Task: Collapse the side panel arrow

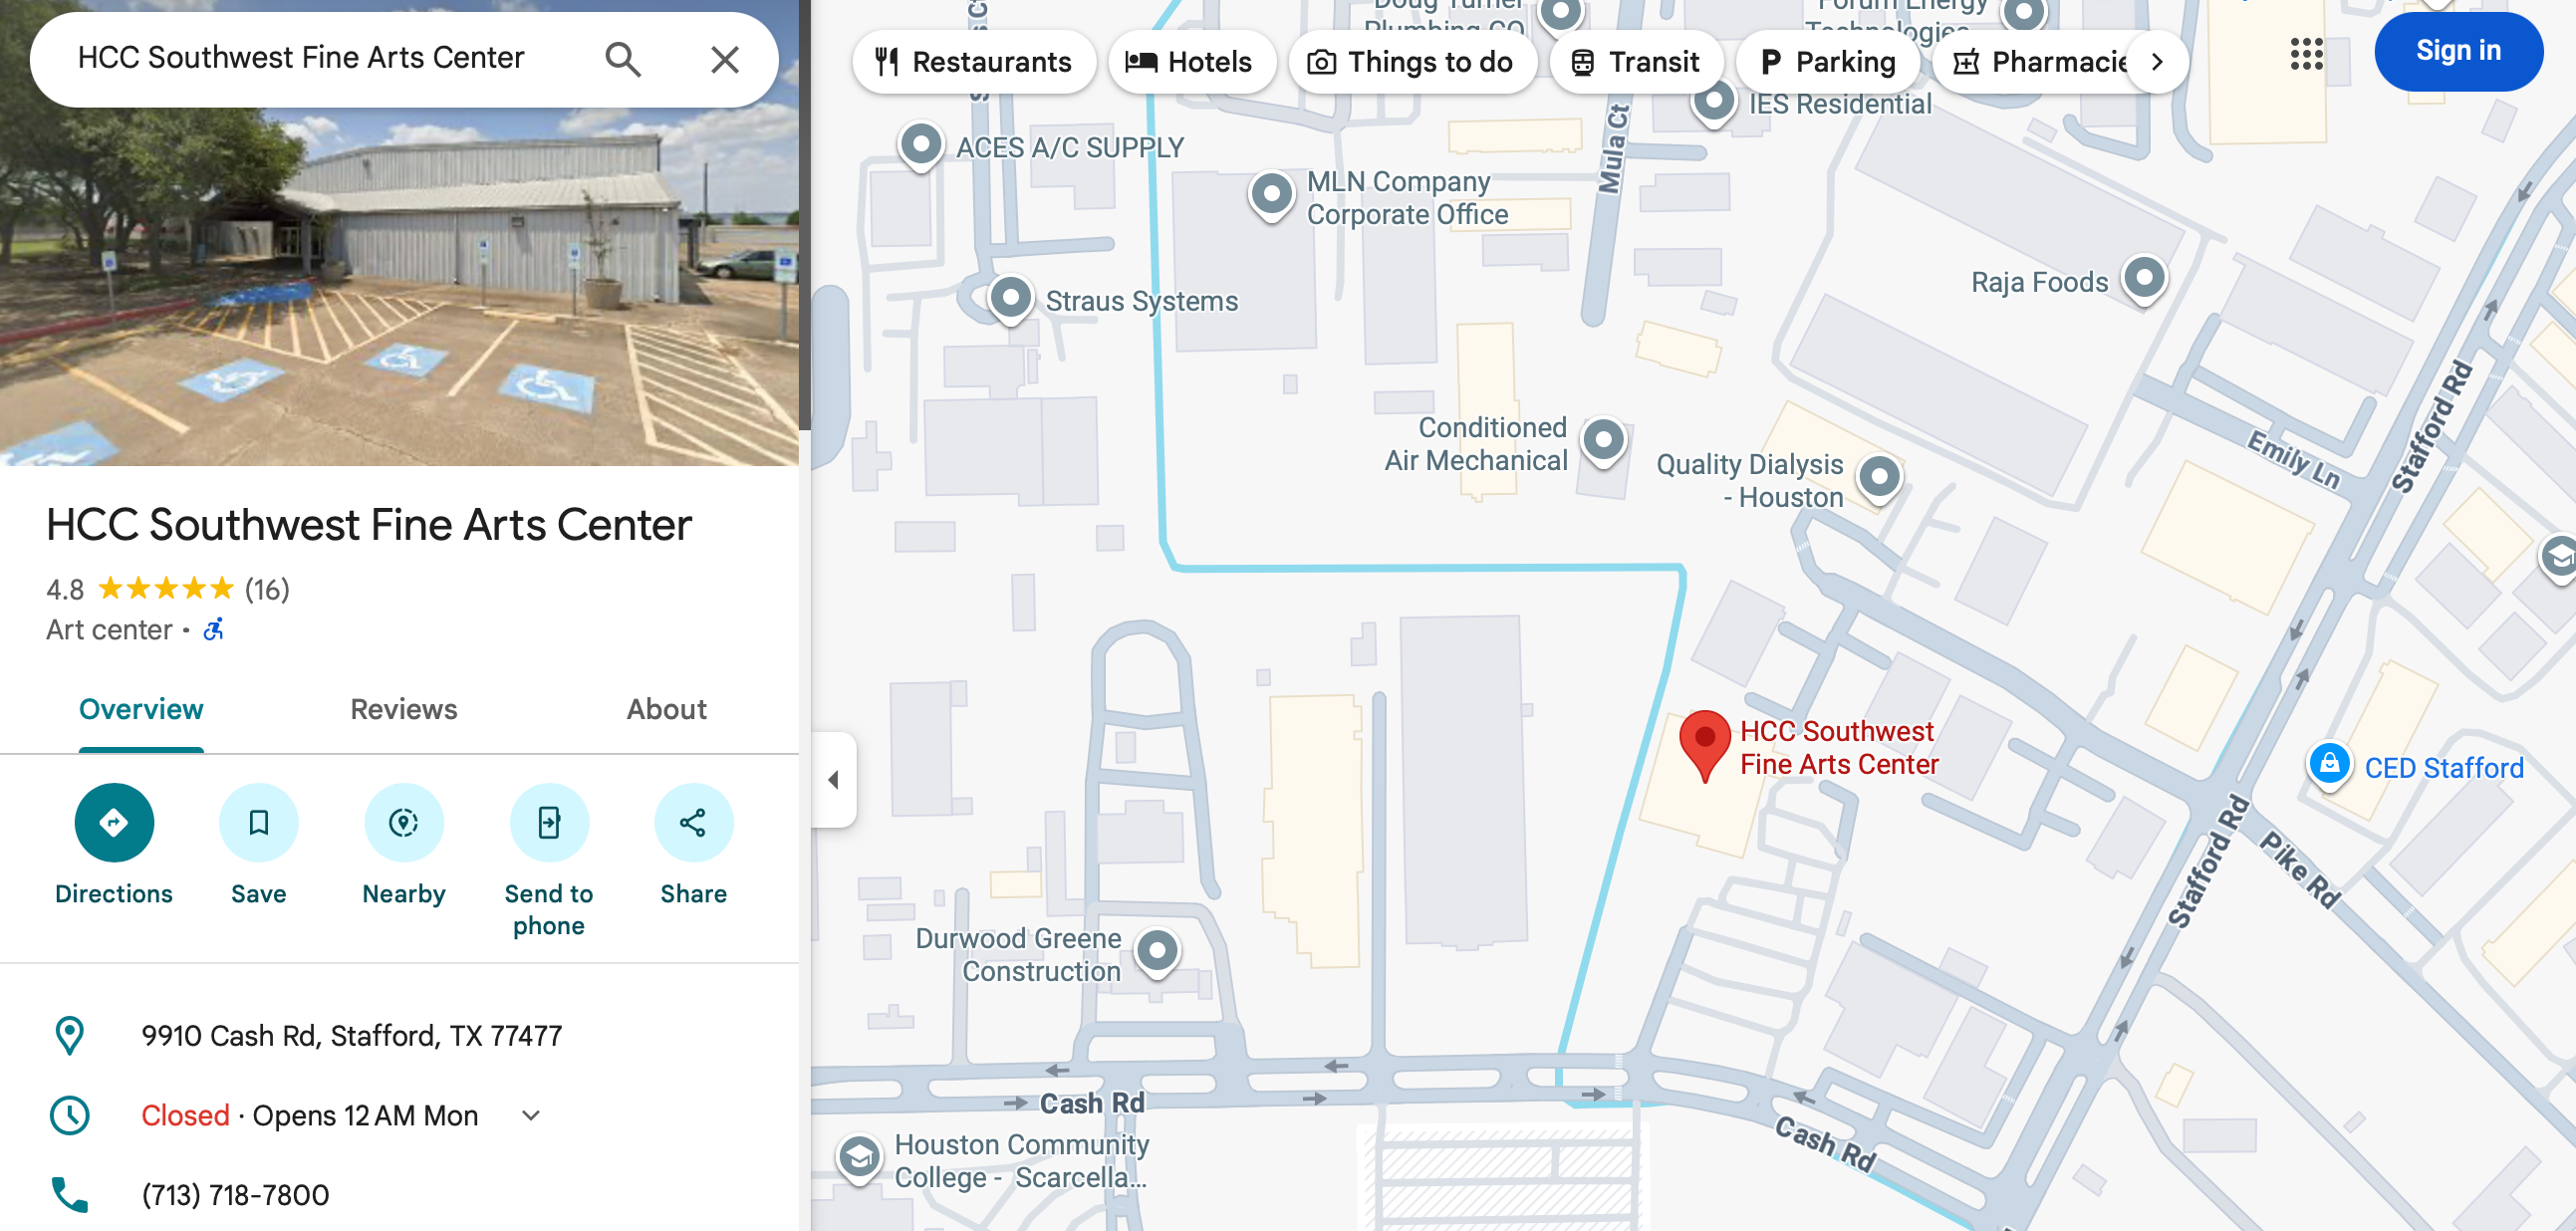Action: [x=833, y=779]
